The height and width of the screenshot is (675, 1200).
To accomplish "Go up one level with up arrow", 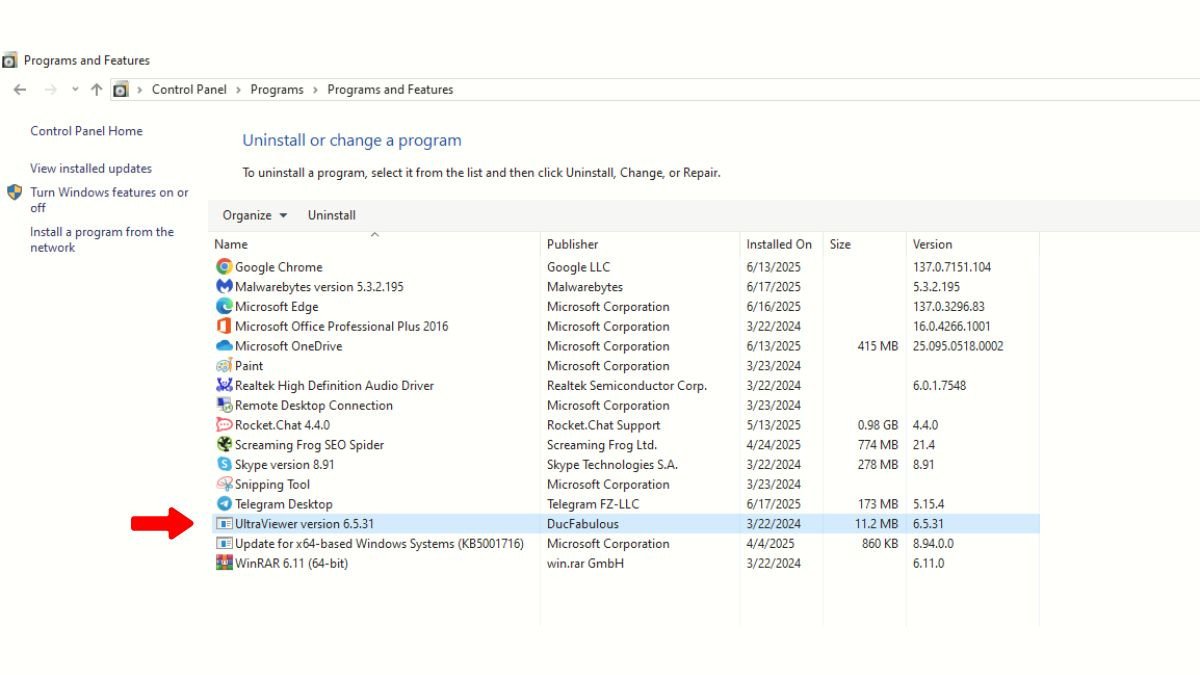I will (96, 90).
